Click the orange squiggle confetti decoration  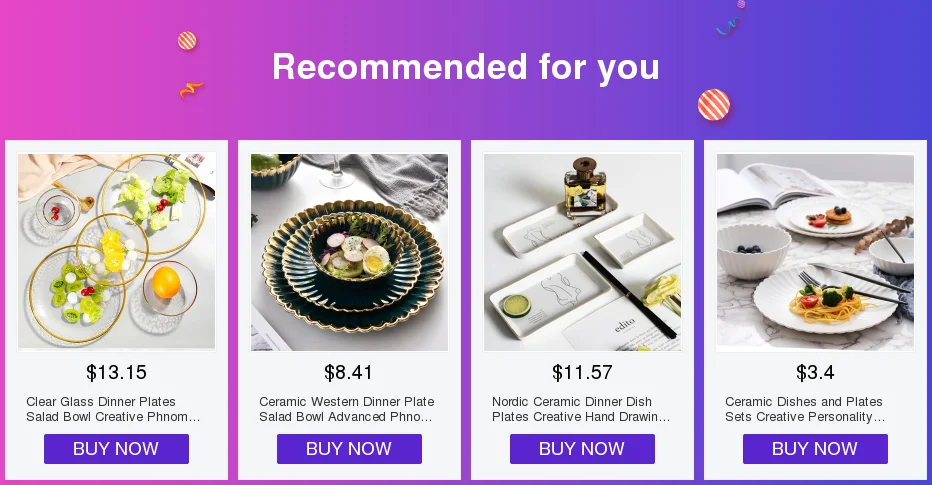click(x=191, y=90)
